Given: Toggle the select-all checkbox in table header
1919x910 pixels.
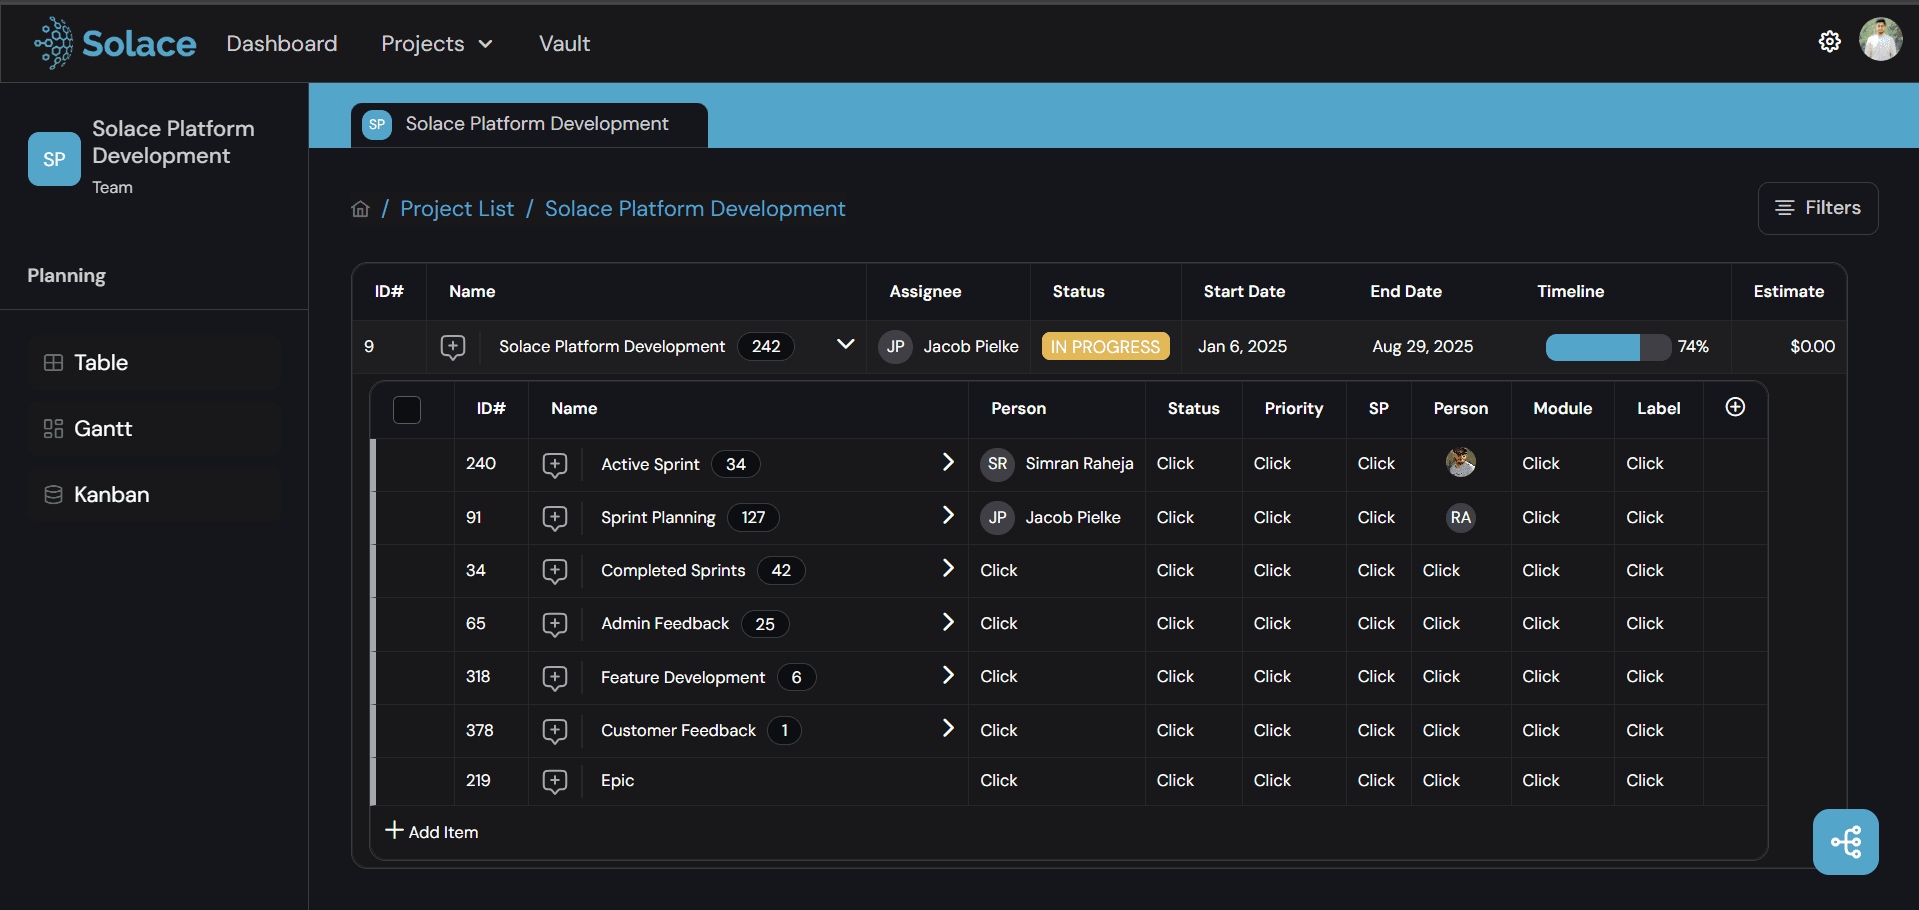Looking at the screenshot, I should [x=407, y=409].
